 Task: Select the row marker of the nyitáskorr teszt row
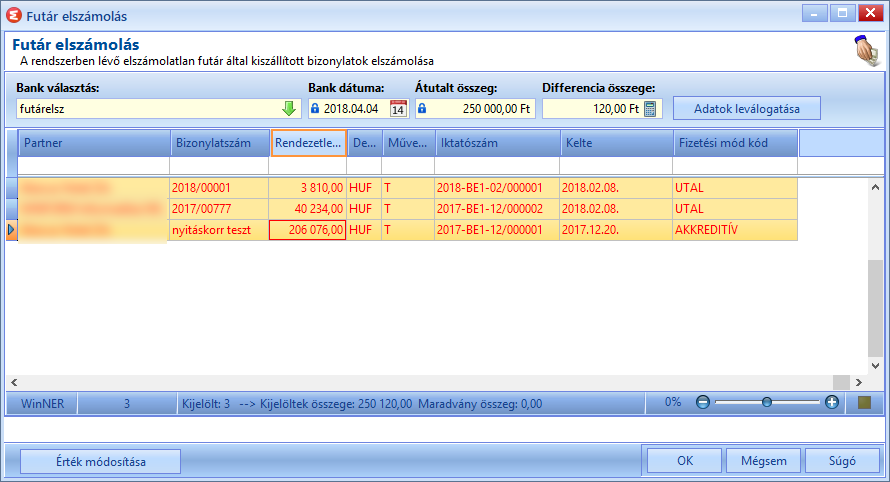(11, 230)
